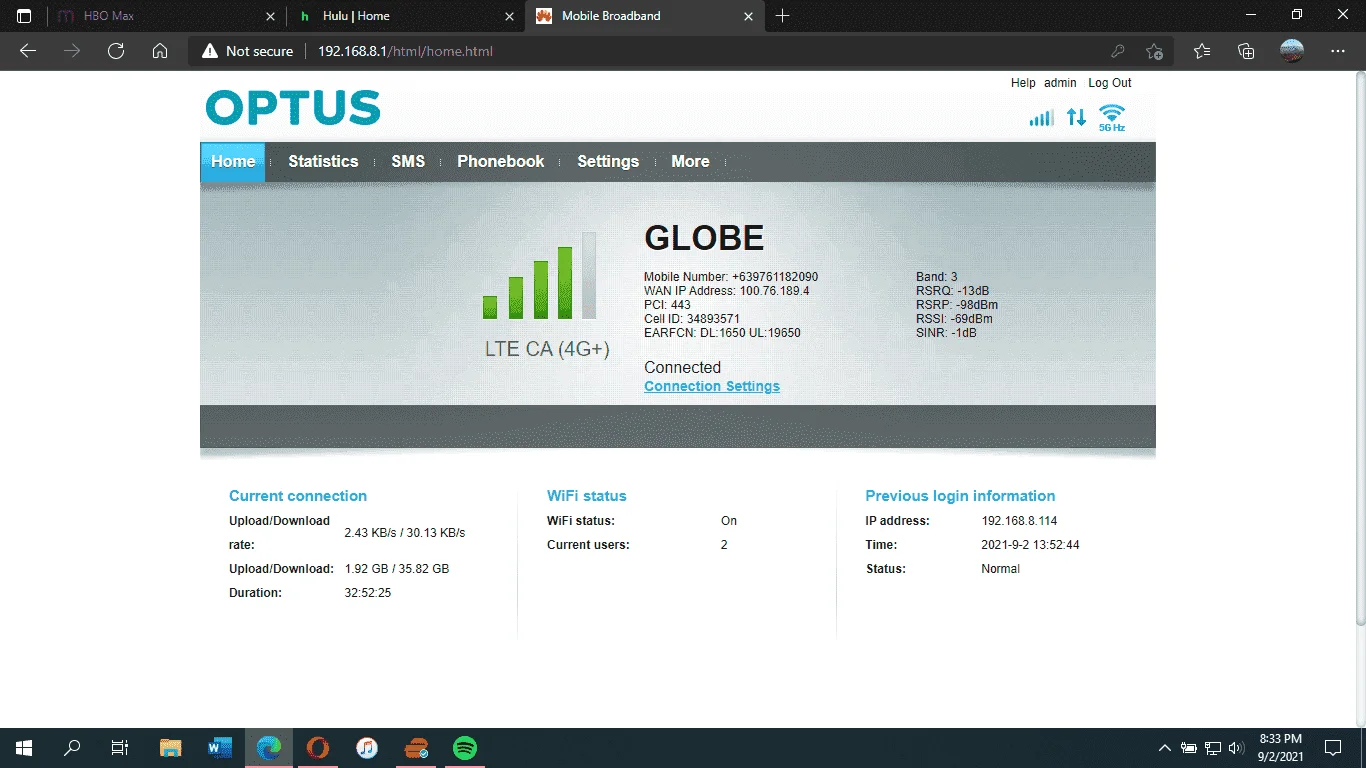Click the Current connection heading
Viewport: 1366px width, 768px height.
click(x=298, y=496)
